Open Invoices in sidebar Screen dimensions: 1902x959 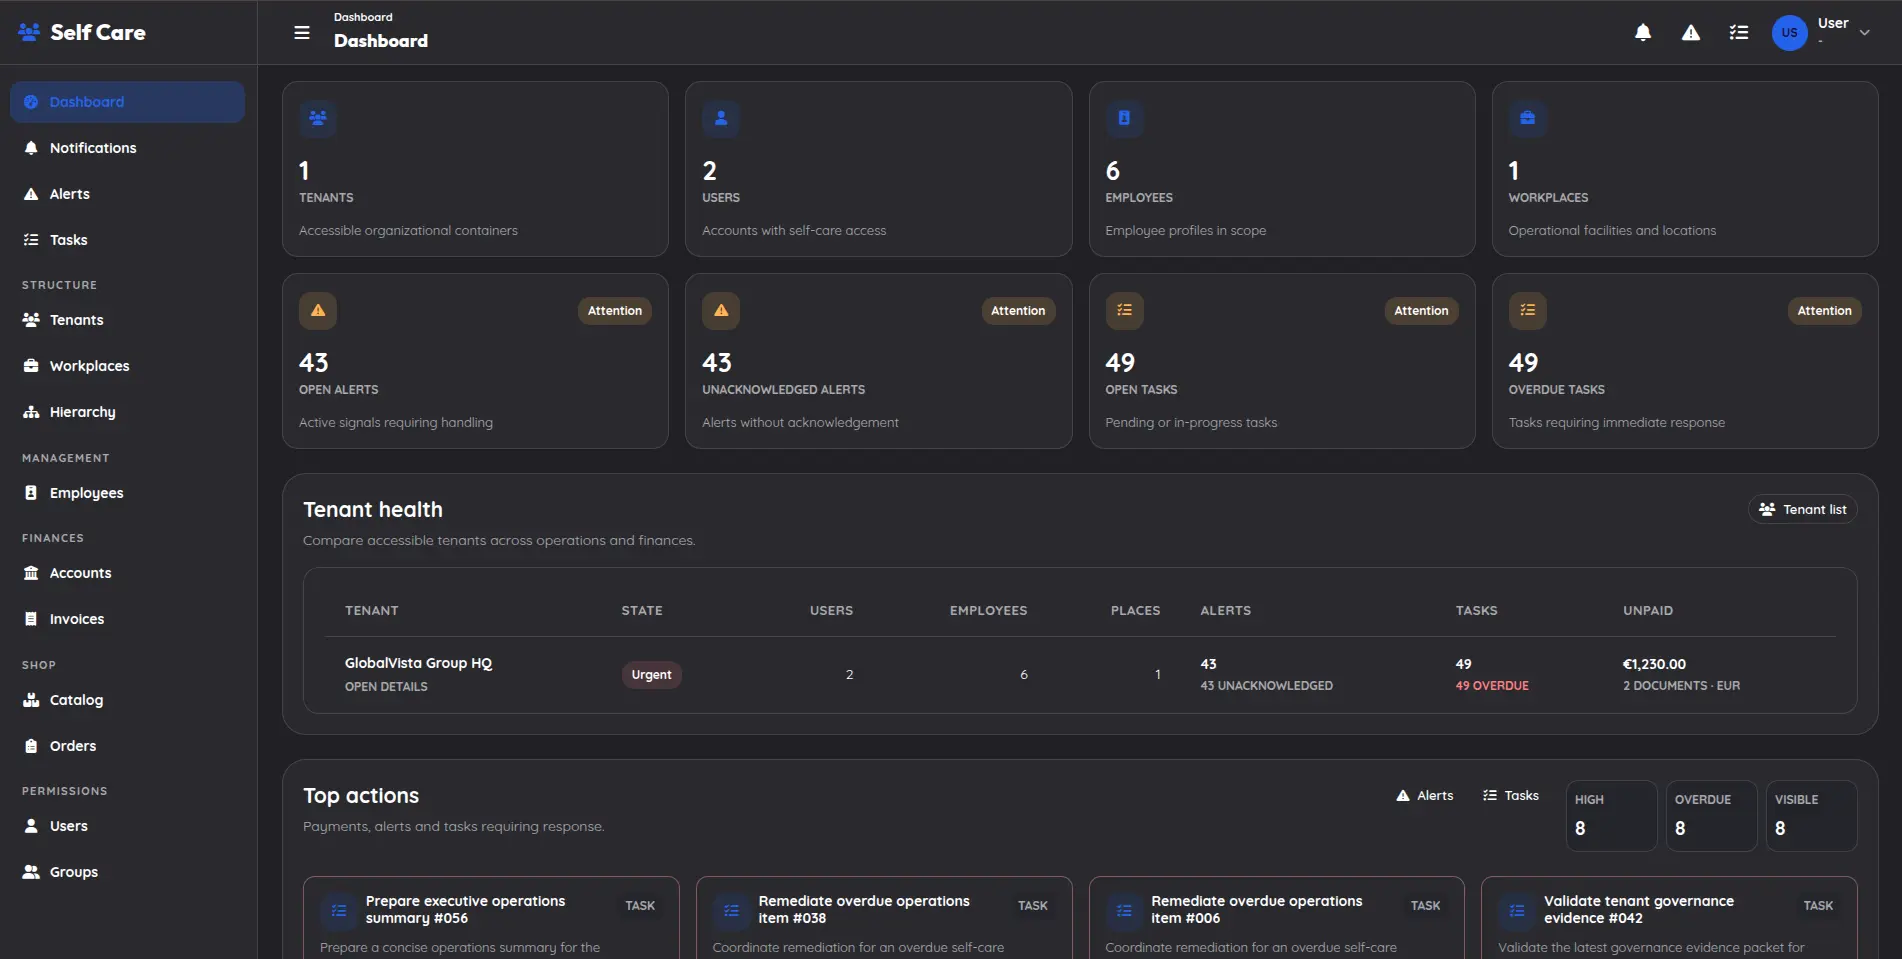tap(127, 619)
